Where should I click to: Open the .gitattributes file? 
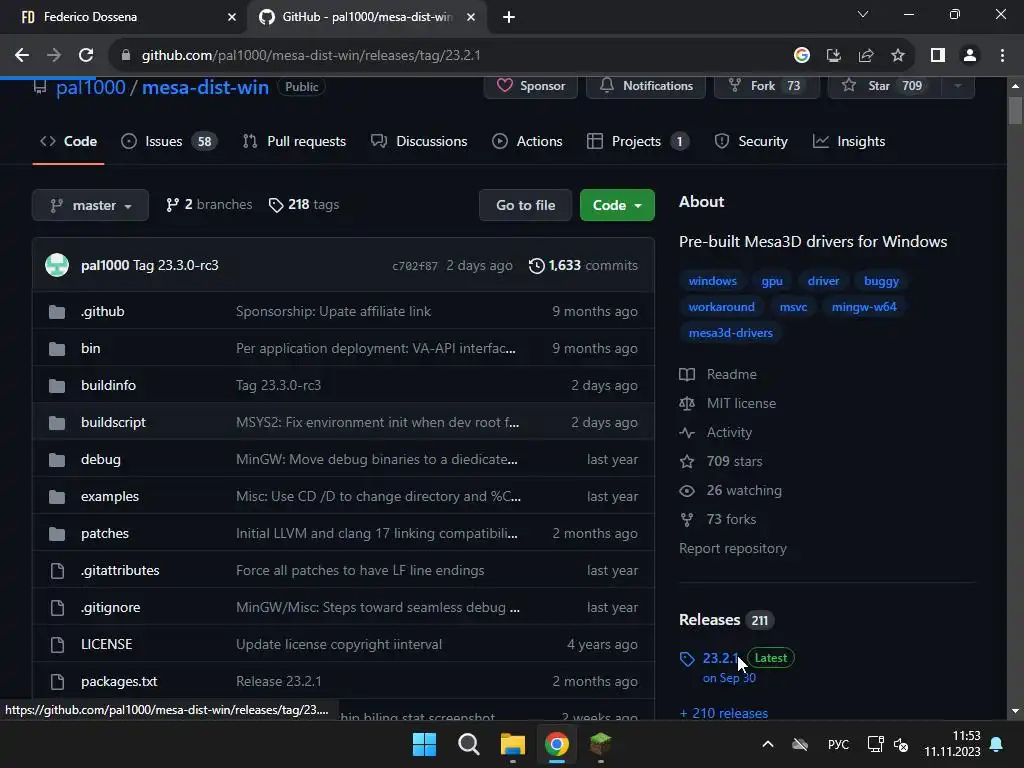pos(120,570)
